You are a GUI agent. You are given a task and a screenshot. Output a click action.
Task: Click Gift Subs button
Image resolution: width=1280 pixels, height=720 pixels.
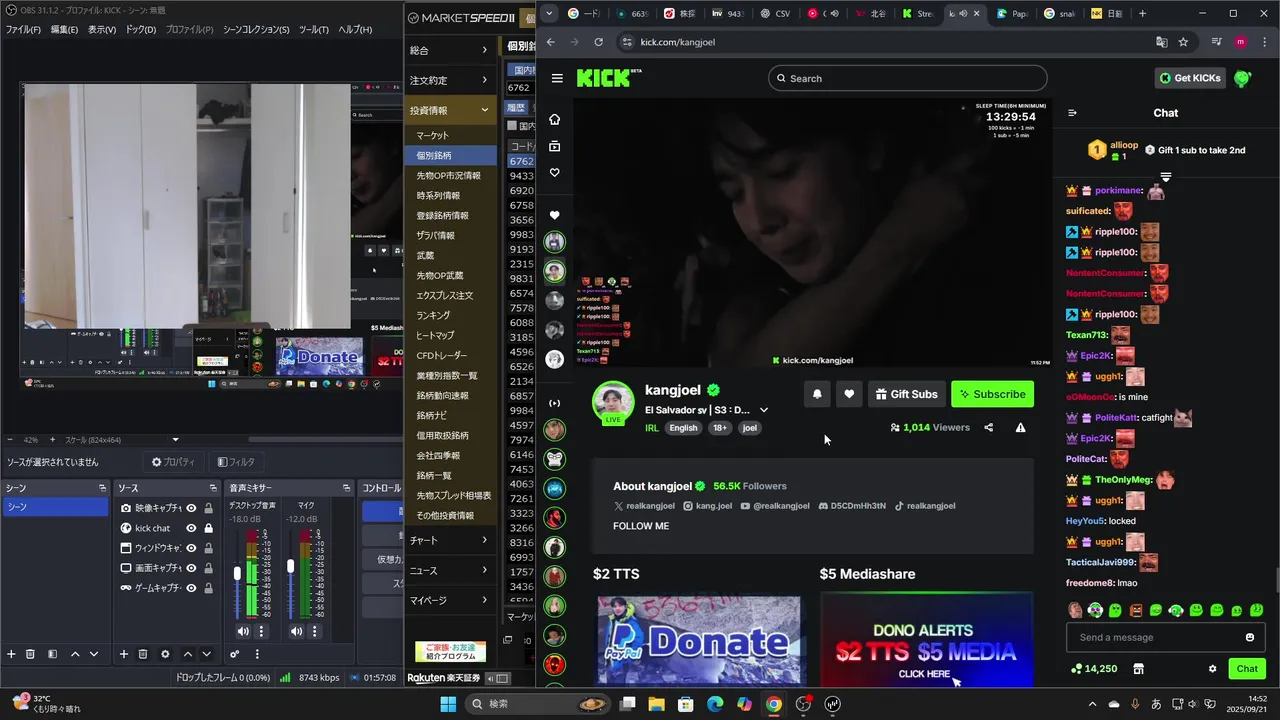(906, 394)
